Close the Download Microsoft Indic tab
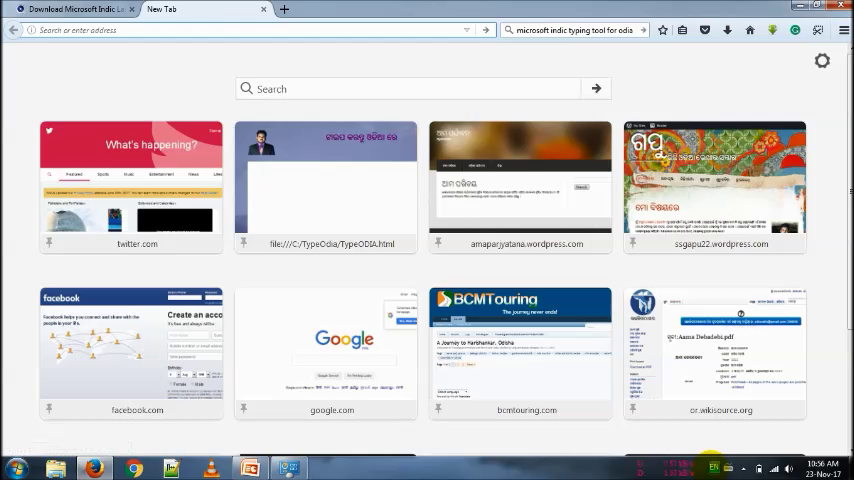This screenshot has height=480, width=854. click(x=132, y=9)
